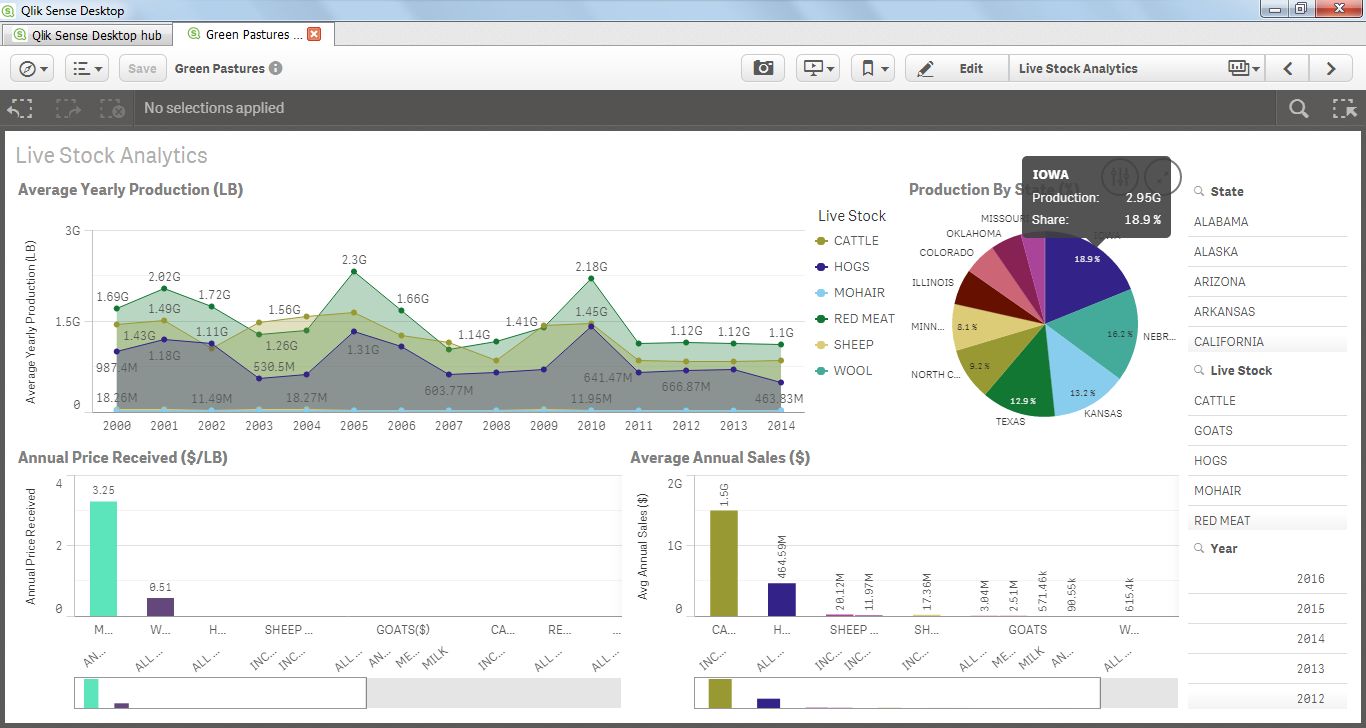Step back in selections

pyautogui.click(x=20, y=108)
